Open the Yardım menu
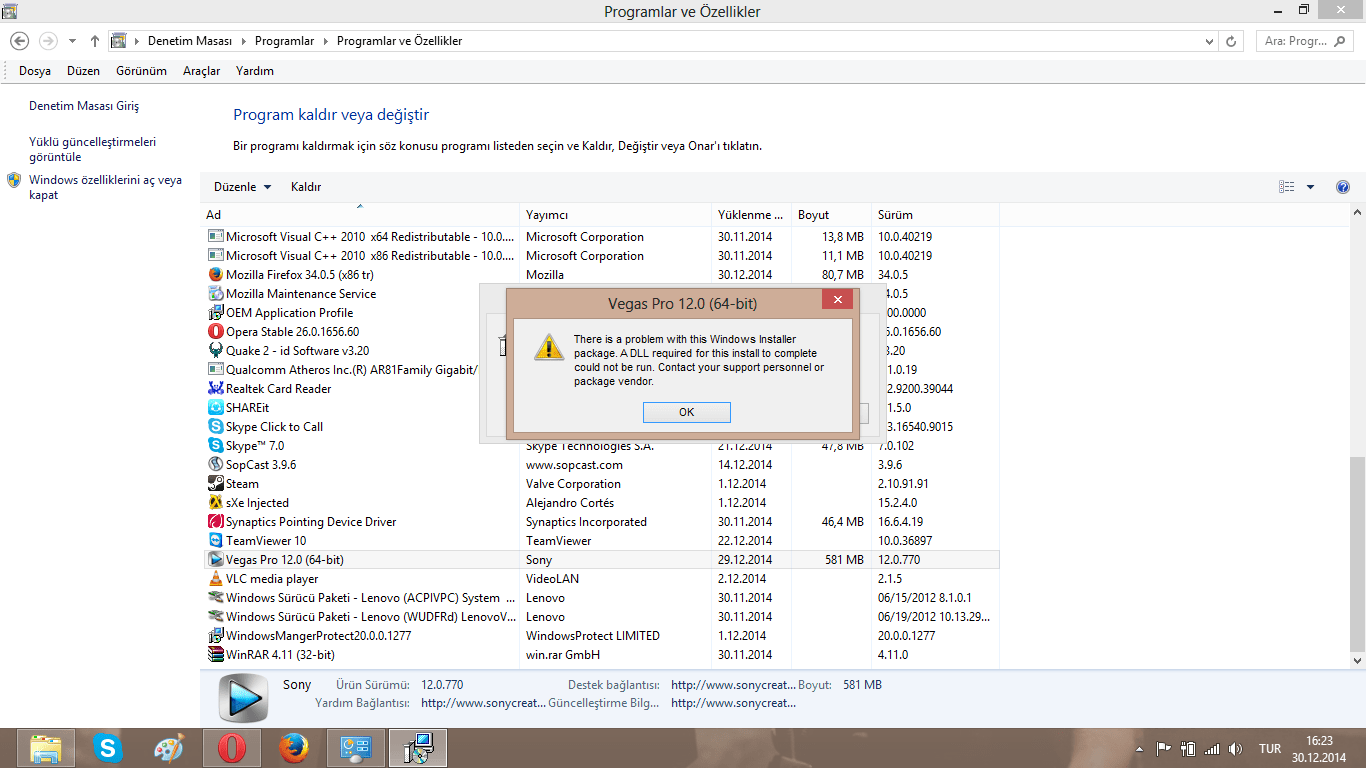 pos(255,71)
